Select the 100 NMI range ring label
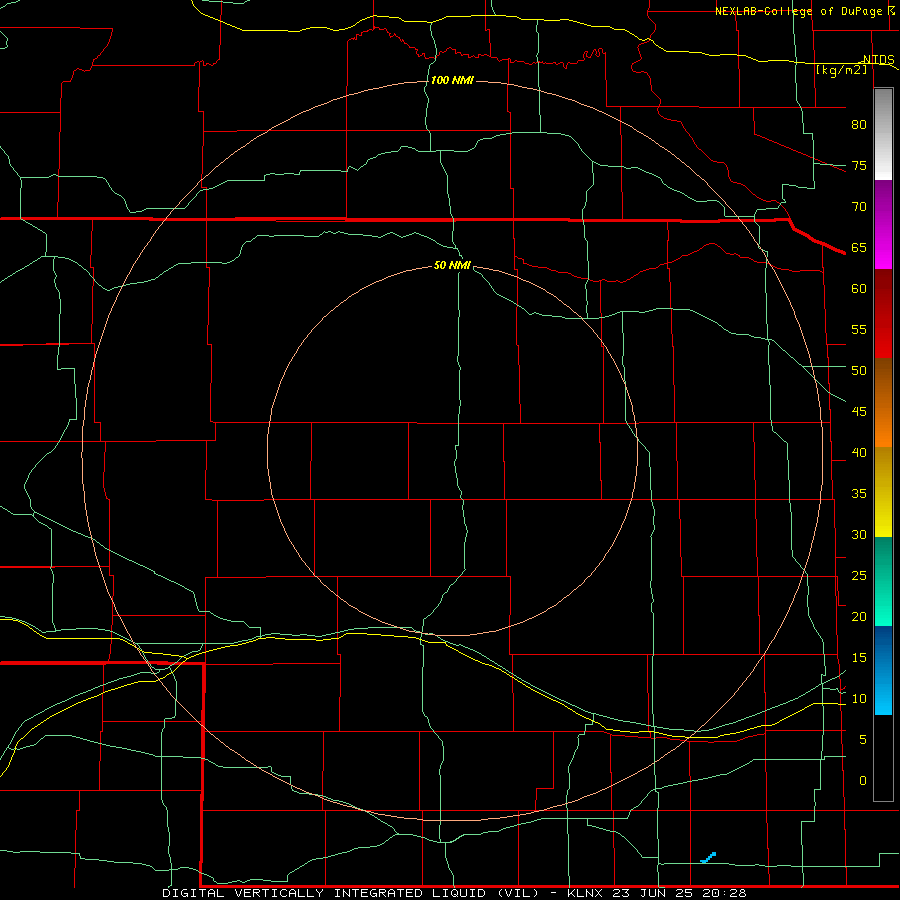The image size is (900, 900). (452, 80)
